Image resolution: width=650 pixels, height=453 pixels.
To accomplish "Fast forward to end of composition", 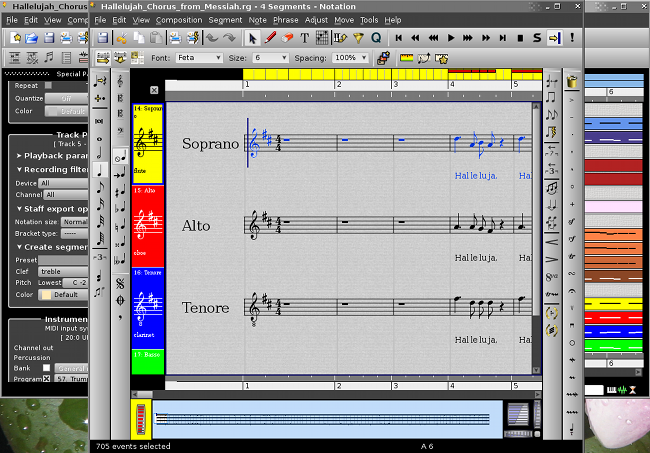I will pos(502,38).
